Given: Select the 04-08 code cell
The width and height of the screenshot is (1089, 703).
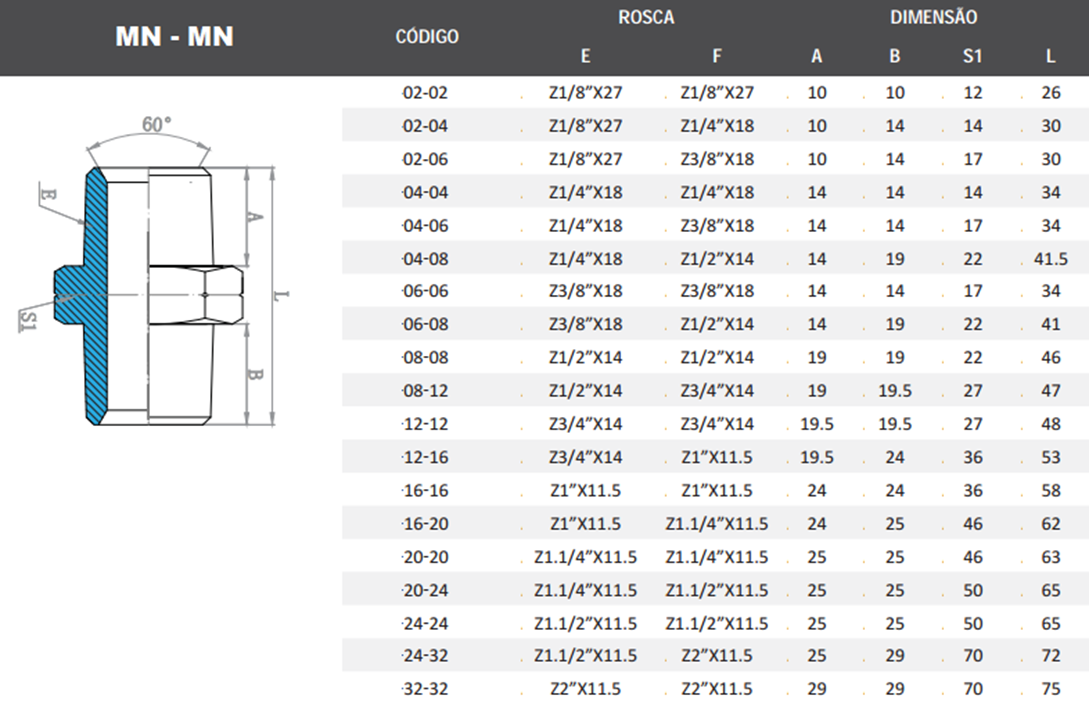Looking at the screenshot, I should [426, 259].
